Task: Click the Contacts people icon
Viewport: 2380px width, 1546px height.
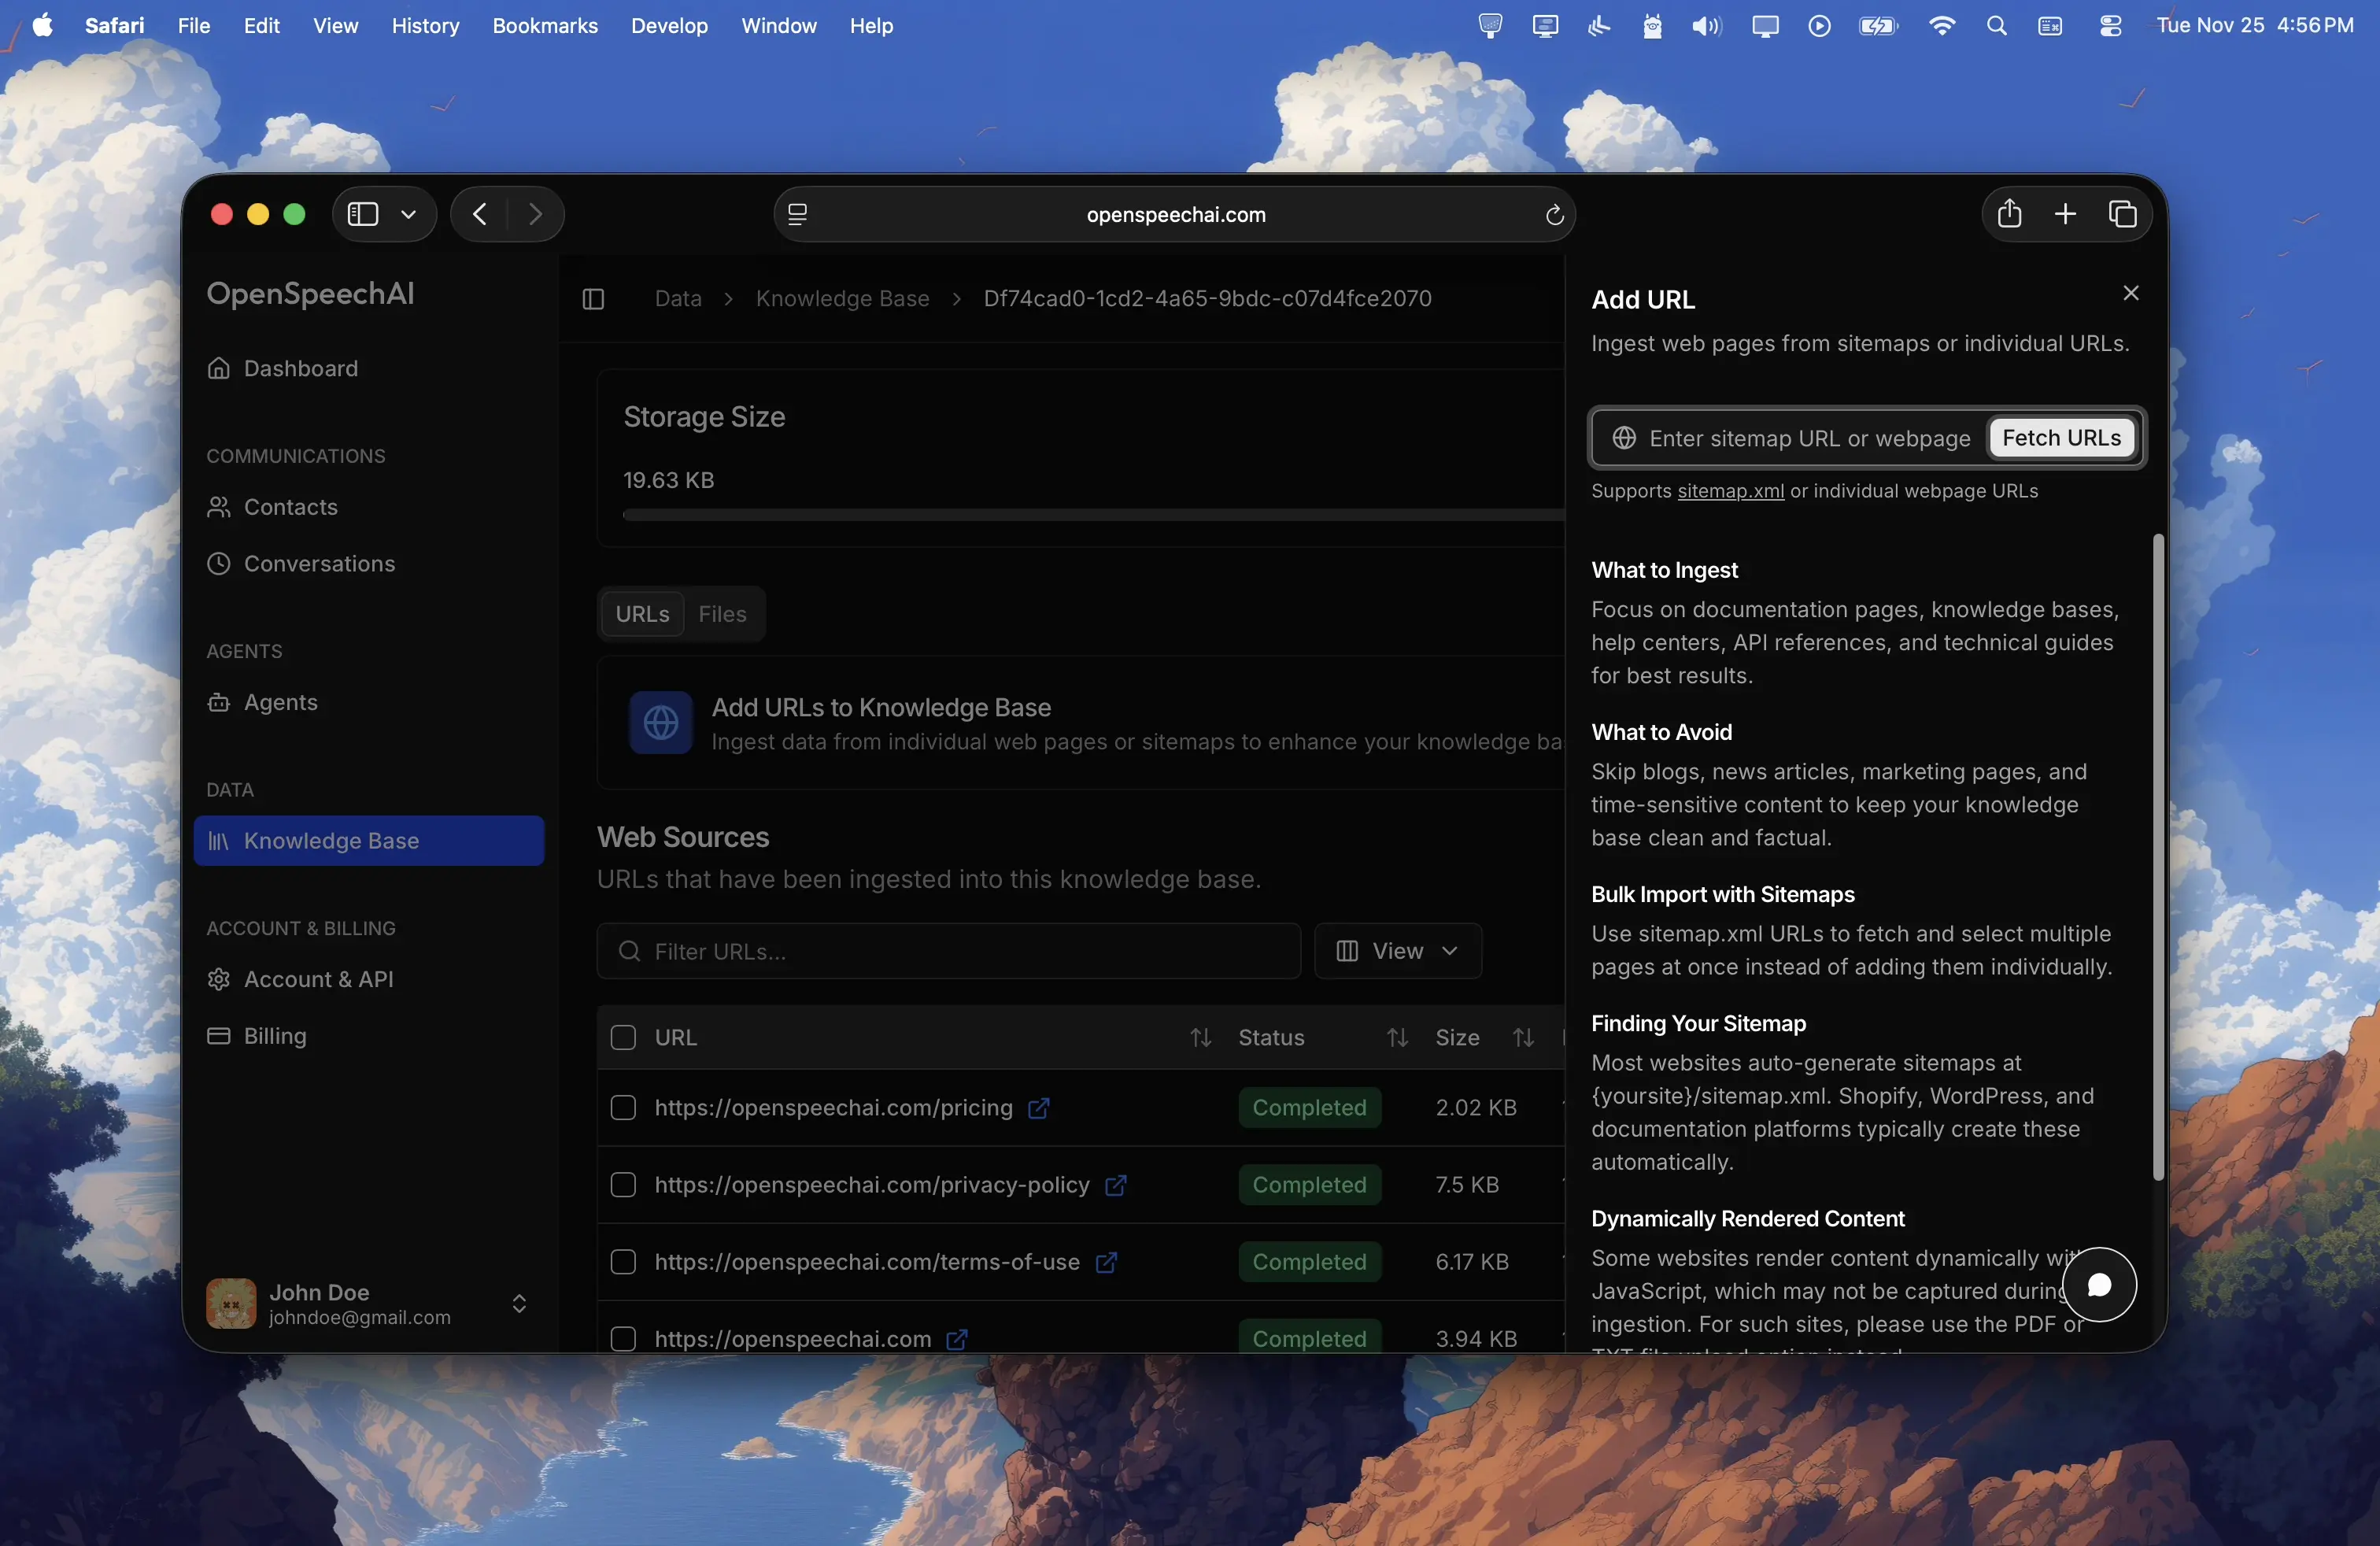Action: coord(218,507)
